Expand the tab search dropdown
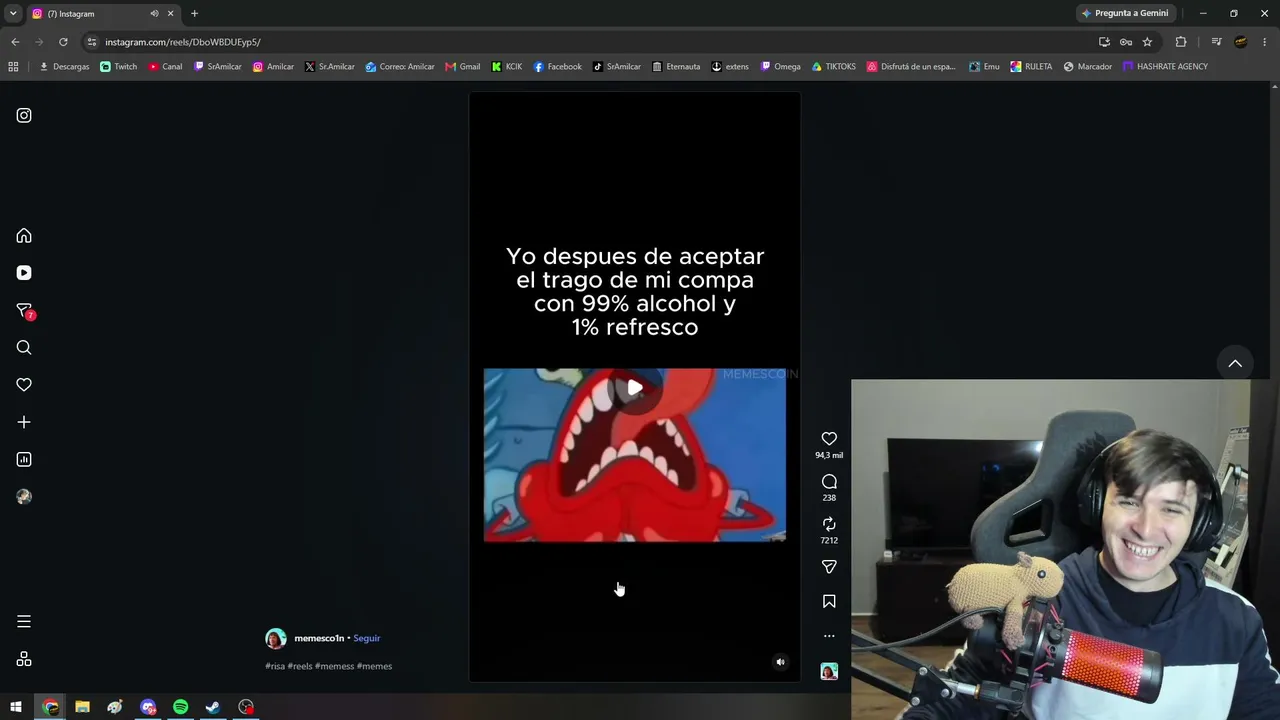The height and width of the screenshot is (720, 1280). (x=13, y=14)
